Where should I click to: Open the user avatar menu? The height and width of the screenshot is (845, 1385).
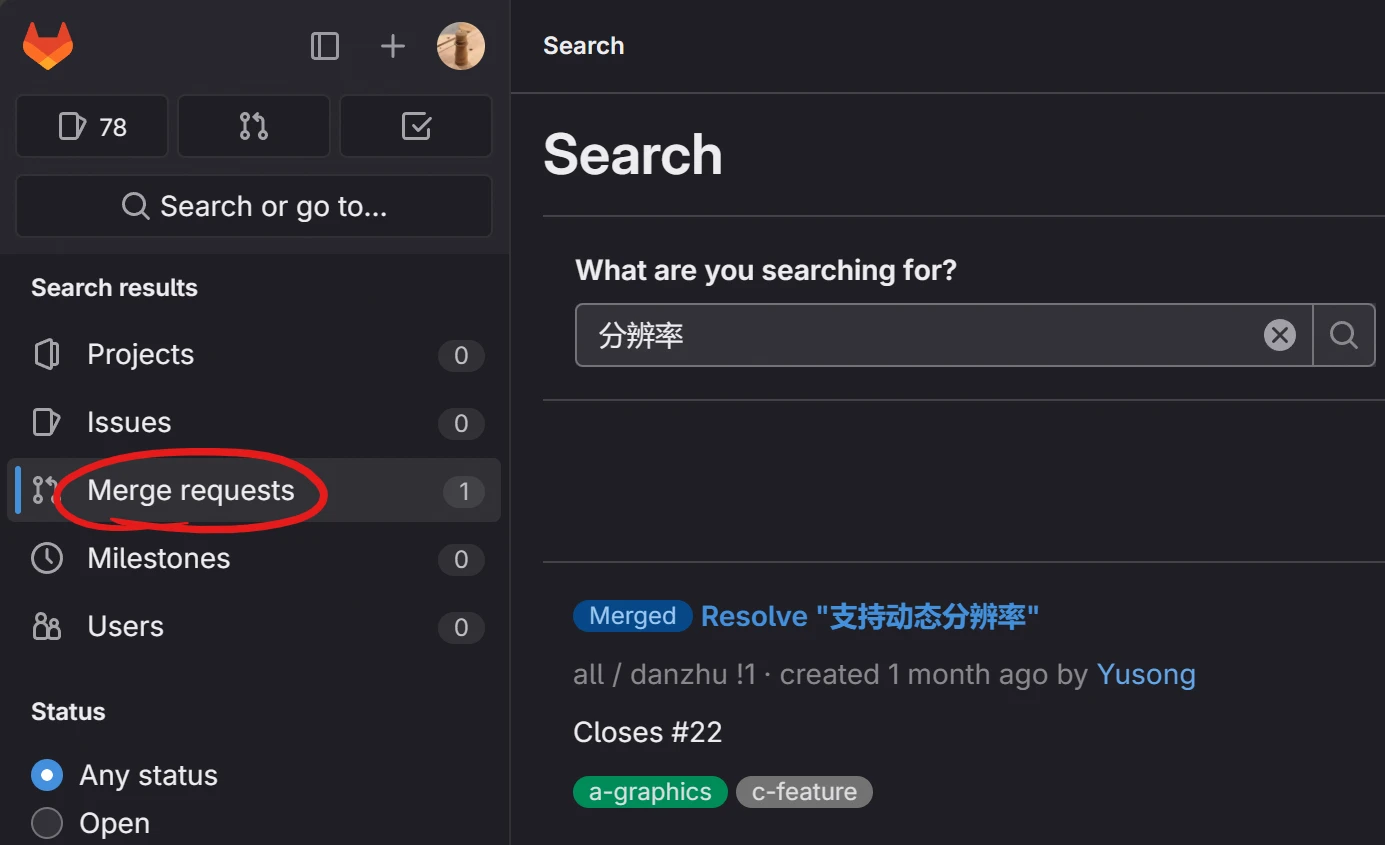click(461, 46)
